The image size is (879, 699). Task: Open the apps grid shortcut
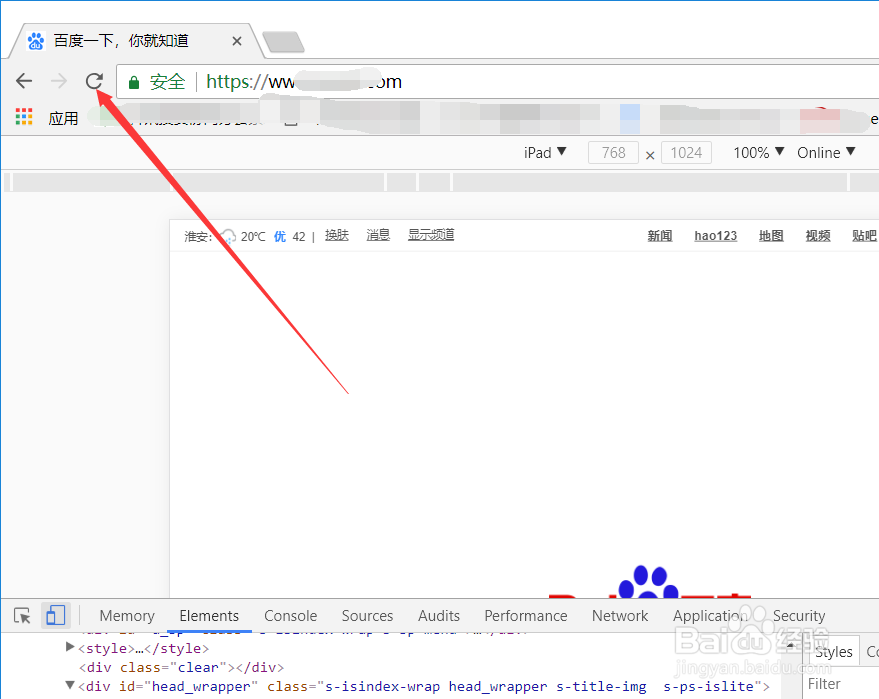point(24,117)
